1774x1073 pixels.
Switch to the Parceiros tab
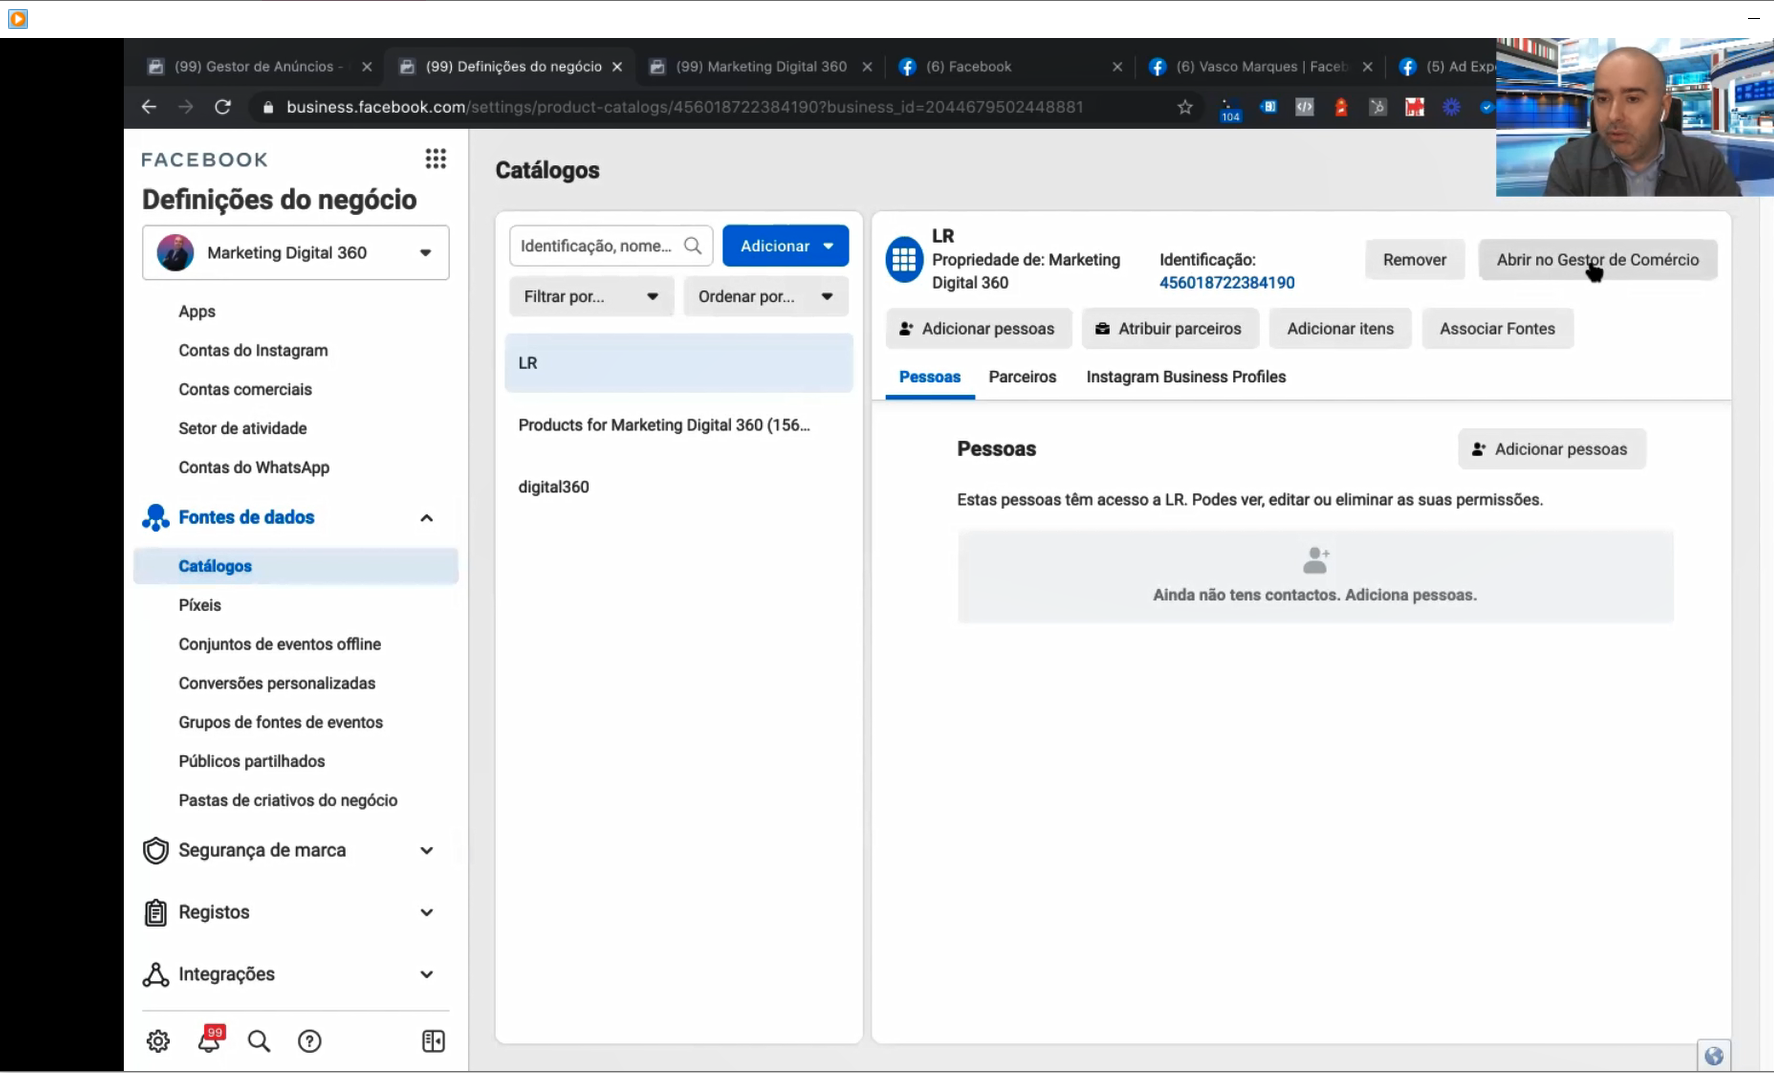(1023, 377)
